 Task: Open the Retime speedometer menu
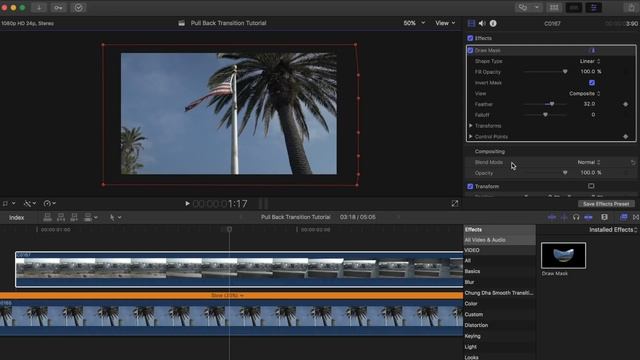pyautogui.click(x=49, y=203)
